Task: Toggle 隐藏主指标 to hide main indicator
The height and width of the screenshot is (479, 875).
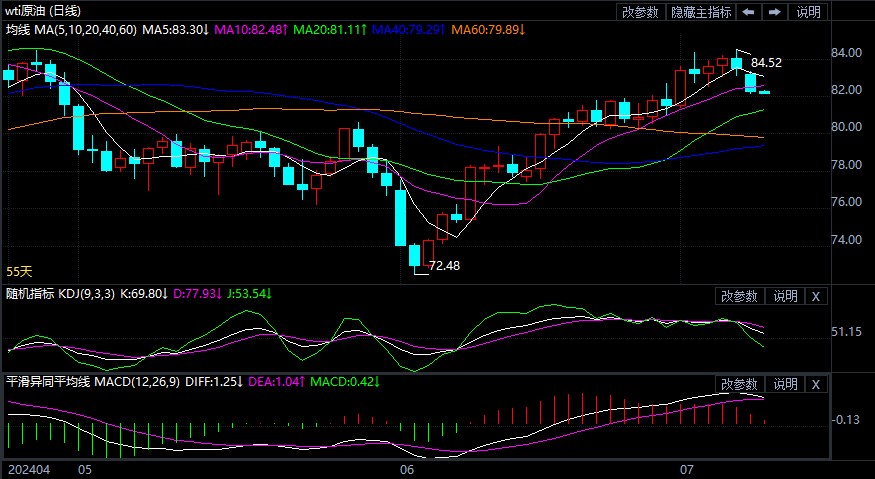Action: [700, 12]
